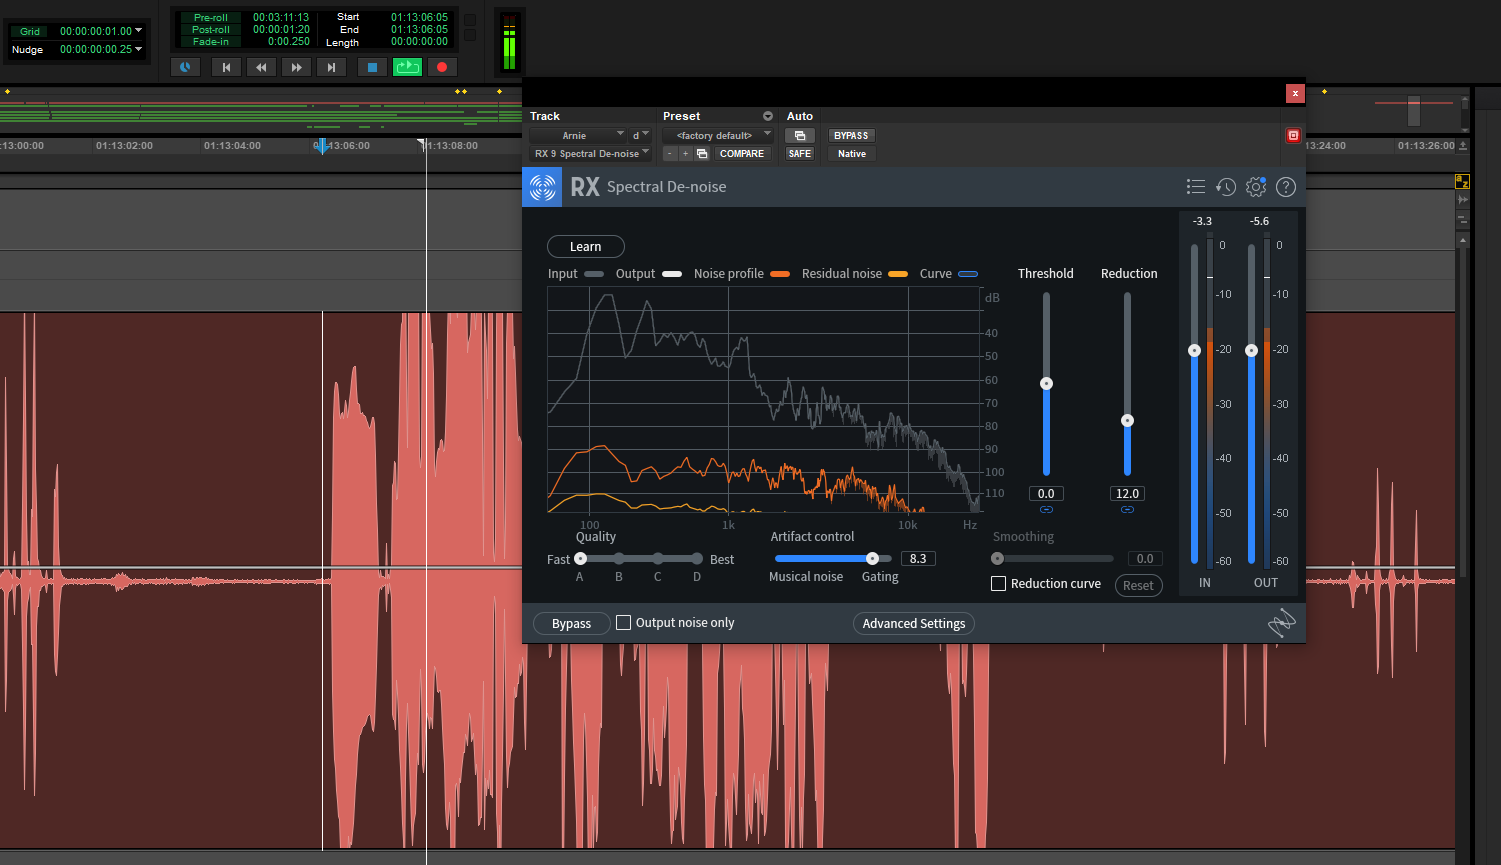Toggle the link icon under Threshold
The height and width of the screenshot is (865, 1501).
coord(1046,509)
